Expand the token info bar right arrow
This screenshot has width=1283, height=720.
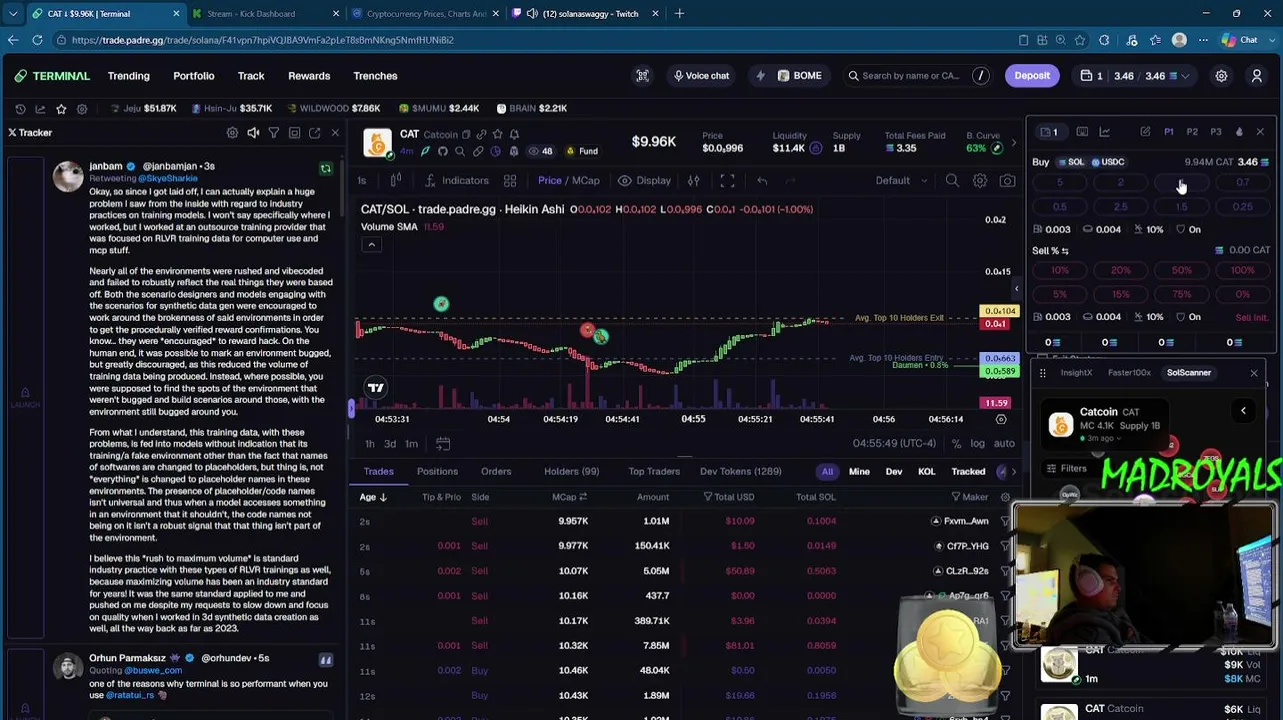tap(1013, 143)
